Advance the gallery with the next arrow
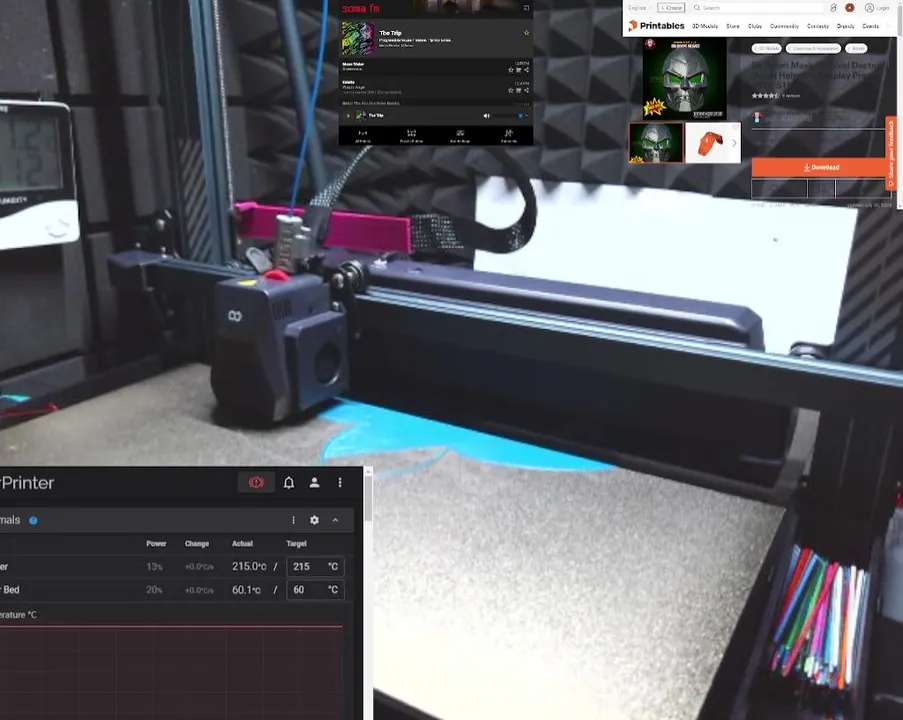 point(734,143)
